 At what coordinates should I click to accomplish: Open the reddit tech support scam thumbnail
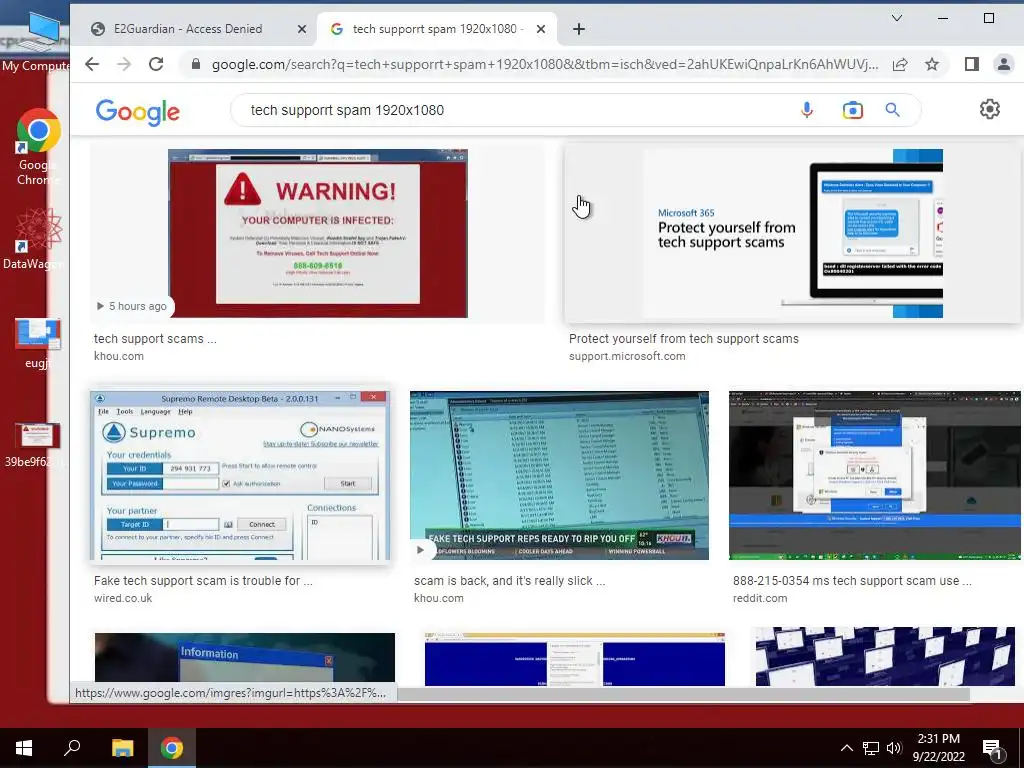point(874,475)
